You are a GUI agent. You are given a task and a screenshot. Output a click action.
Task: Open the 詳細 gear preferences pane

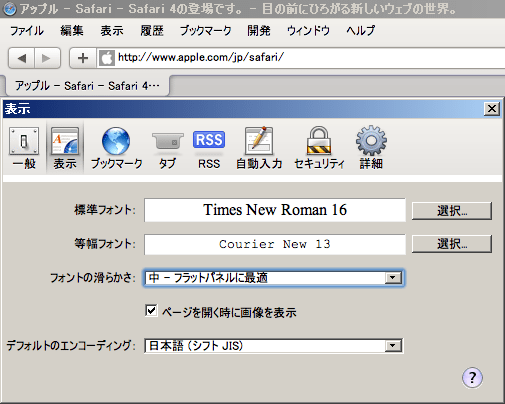371,148
